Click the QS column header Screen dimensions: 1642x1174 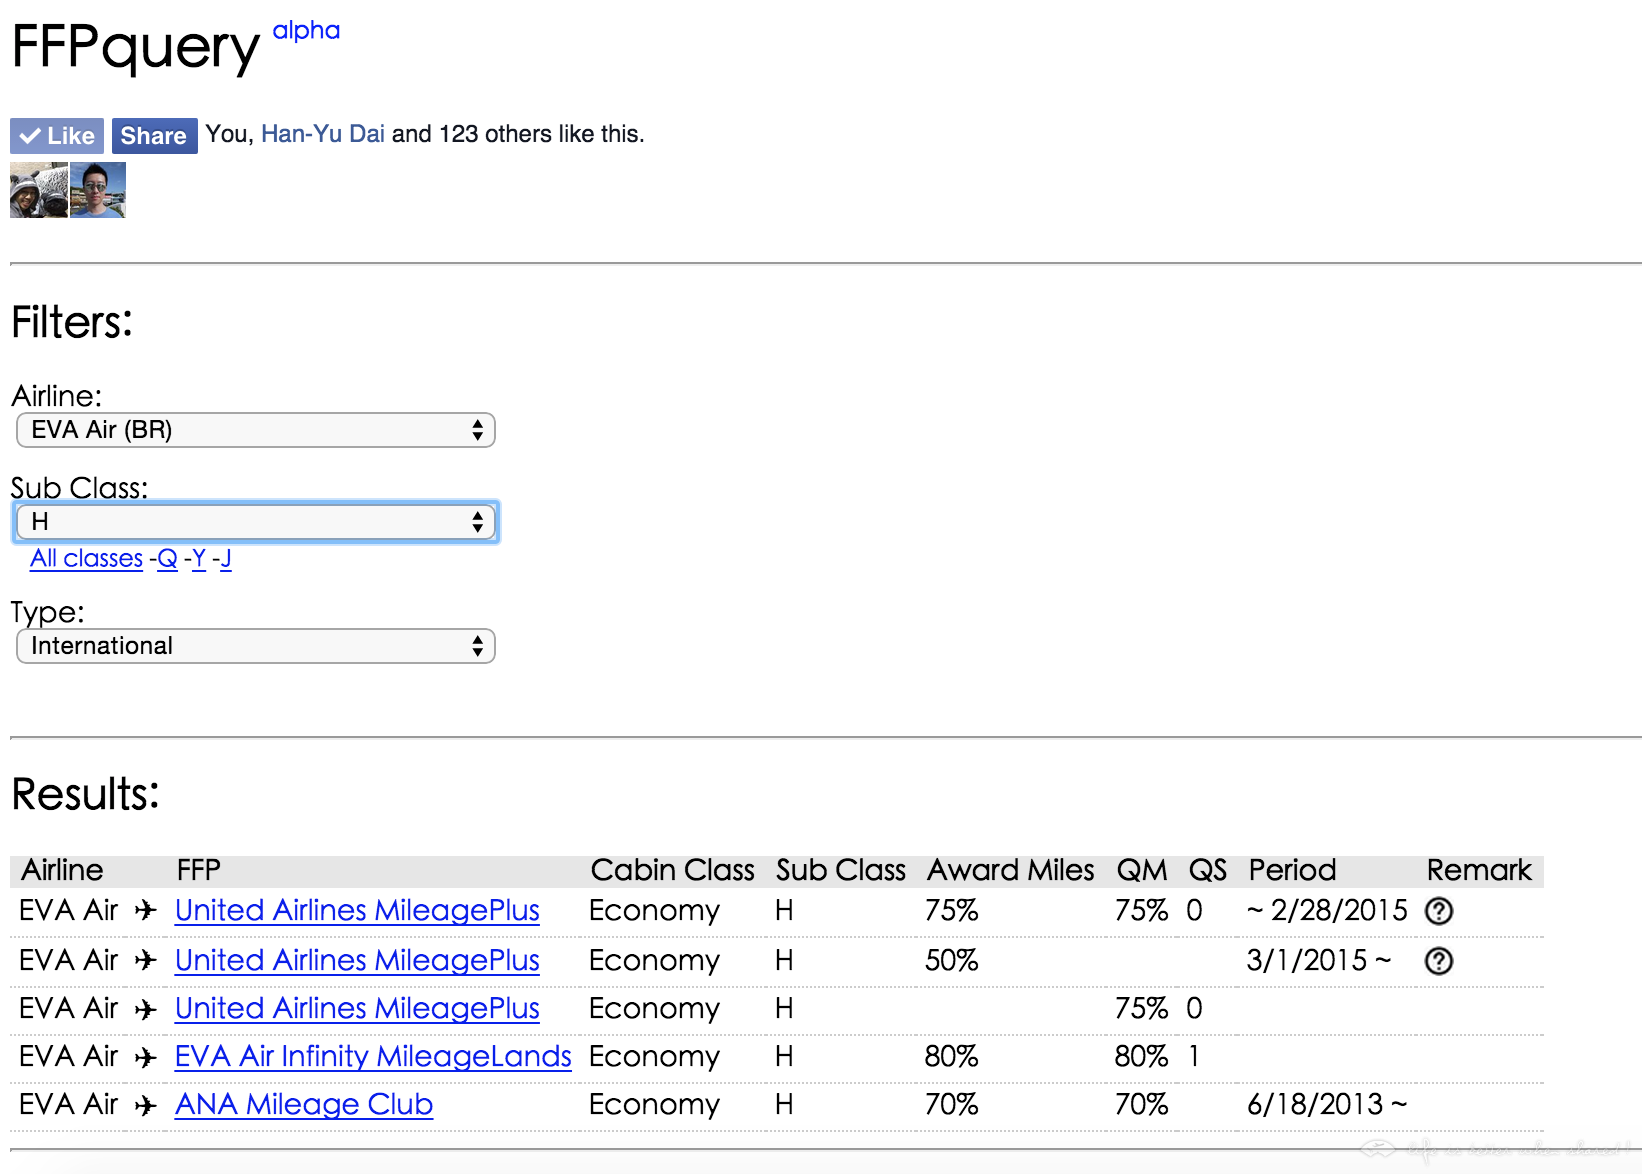1207,870
